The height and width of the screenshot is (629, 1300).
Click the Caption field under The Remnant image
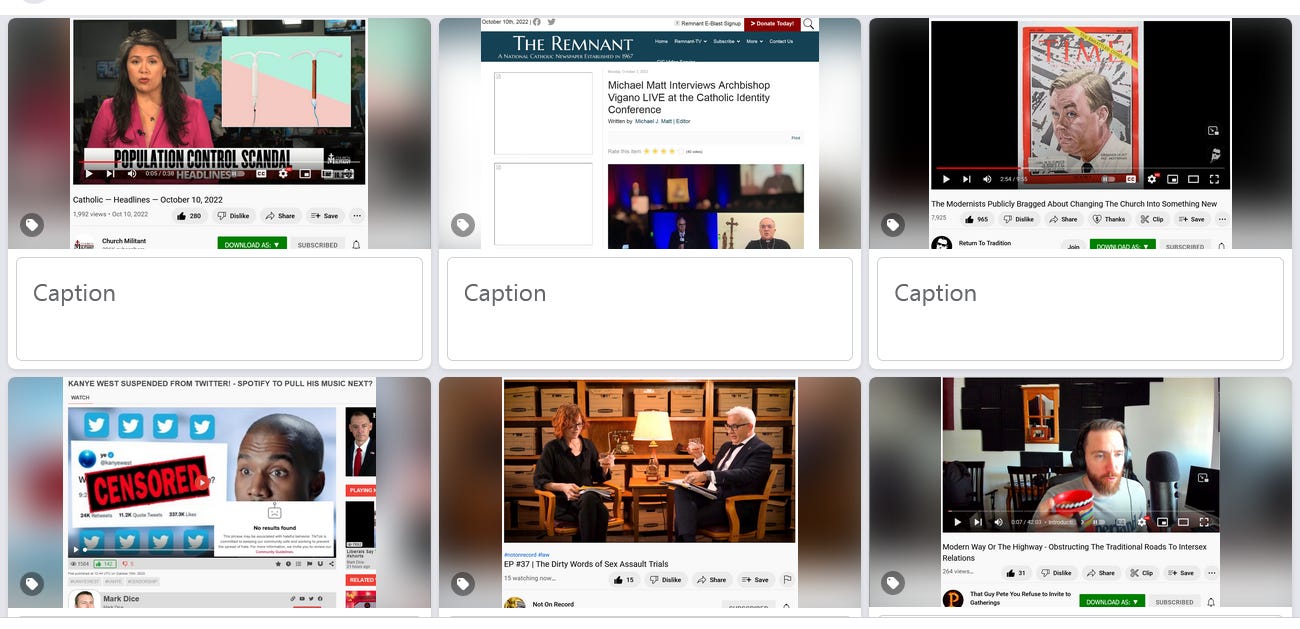tap(650, 309)
